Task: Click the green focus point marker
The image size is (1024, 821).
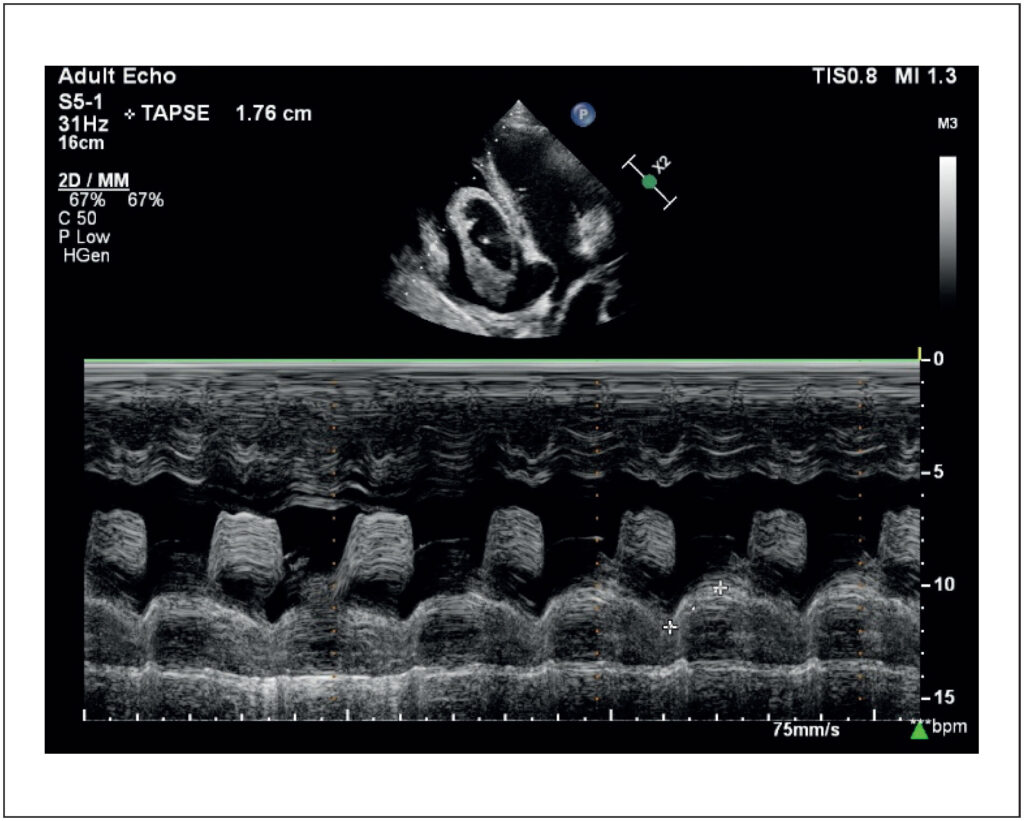Action: point(649,182)
